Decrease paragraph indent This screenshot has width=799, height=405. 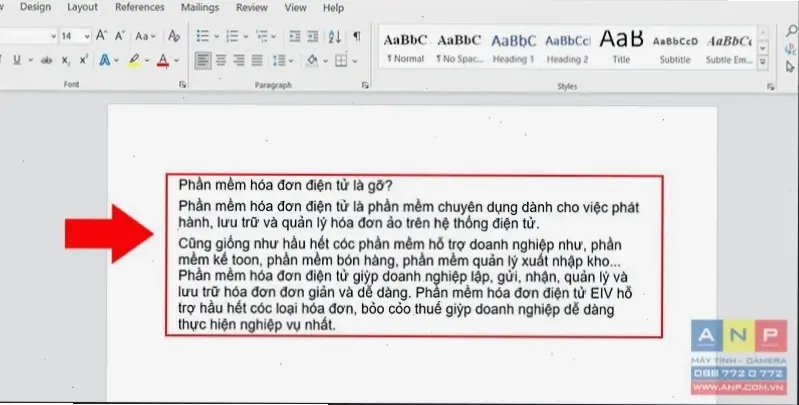click(x=295, y=36)
